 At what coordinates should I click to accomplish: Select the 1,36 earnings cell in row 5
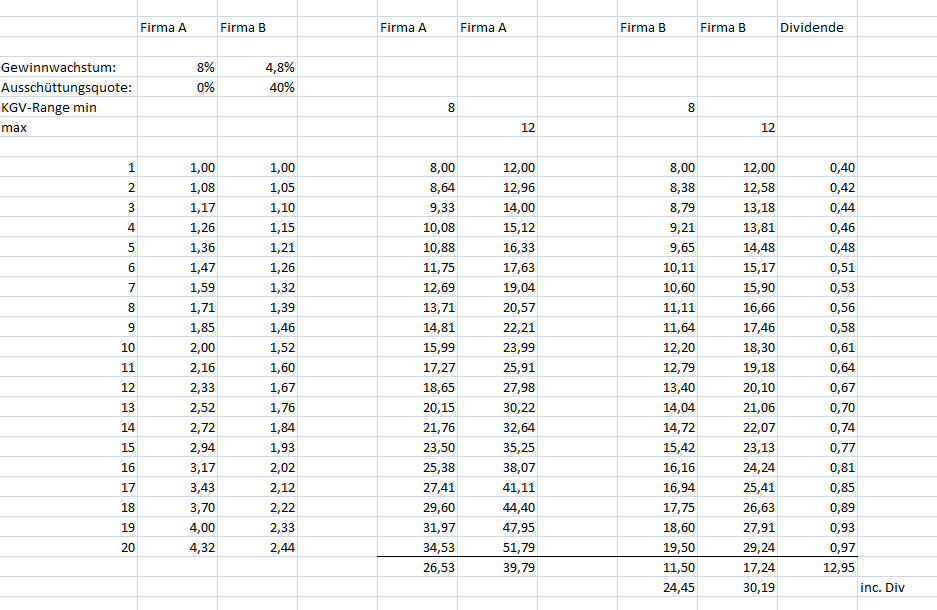[x=177, y=247]
